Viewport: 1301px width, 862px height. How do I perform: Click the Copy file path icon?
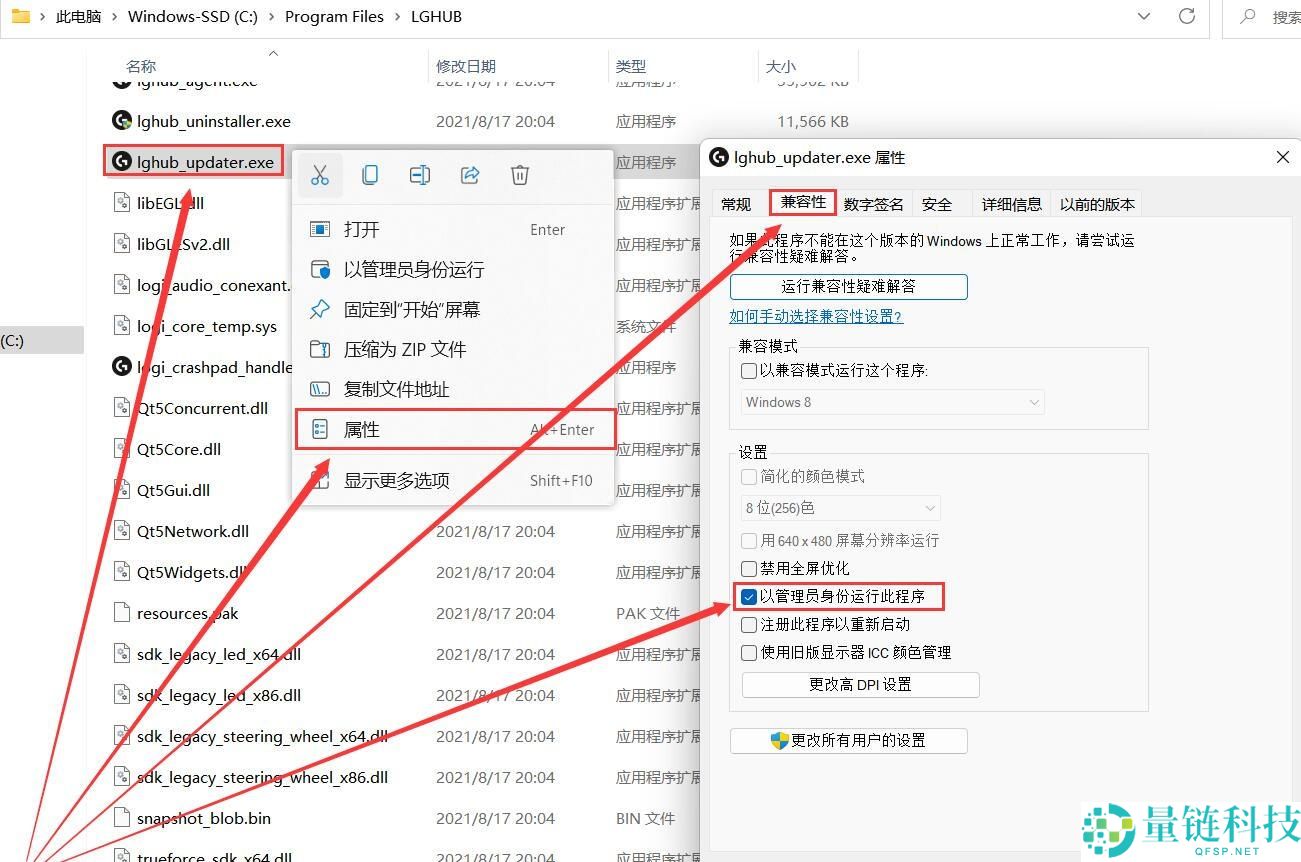coord(320,389)
